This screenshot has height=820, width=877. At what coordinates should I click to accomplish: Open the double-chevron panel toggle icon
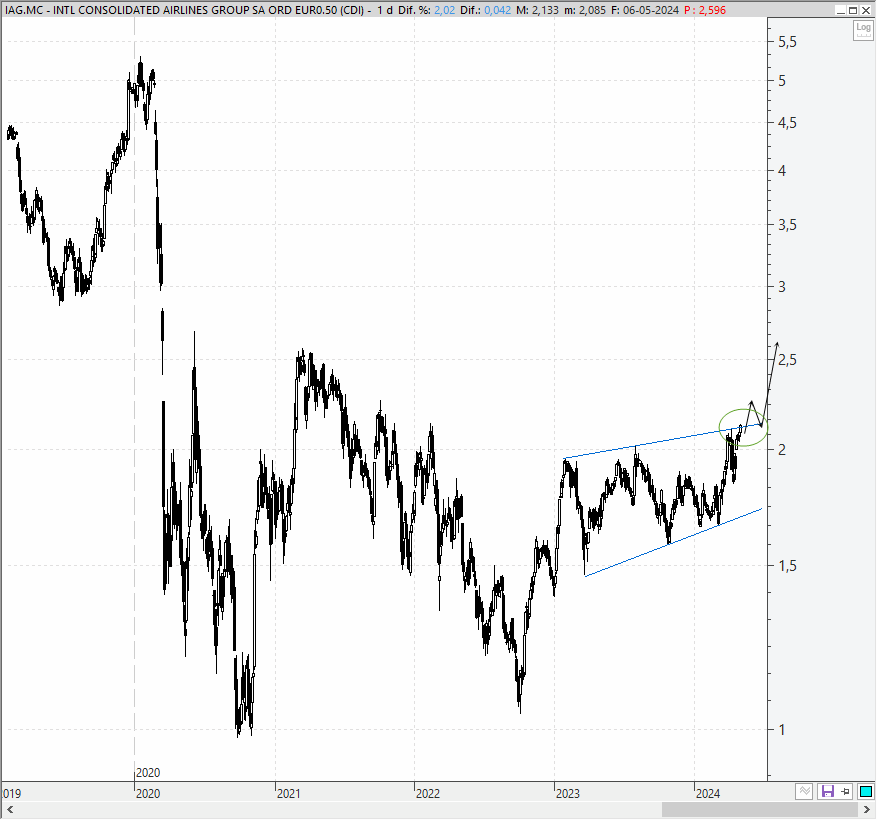pyautogui.click(x=804, y=791)
